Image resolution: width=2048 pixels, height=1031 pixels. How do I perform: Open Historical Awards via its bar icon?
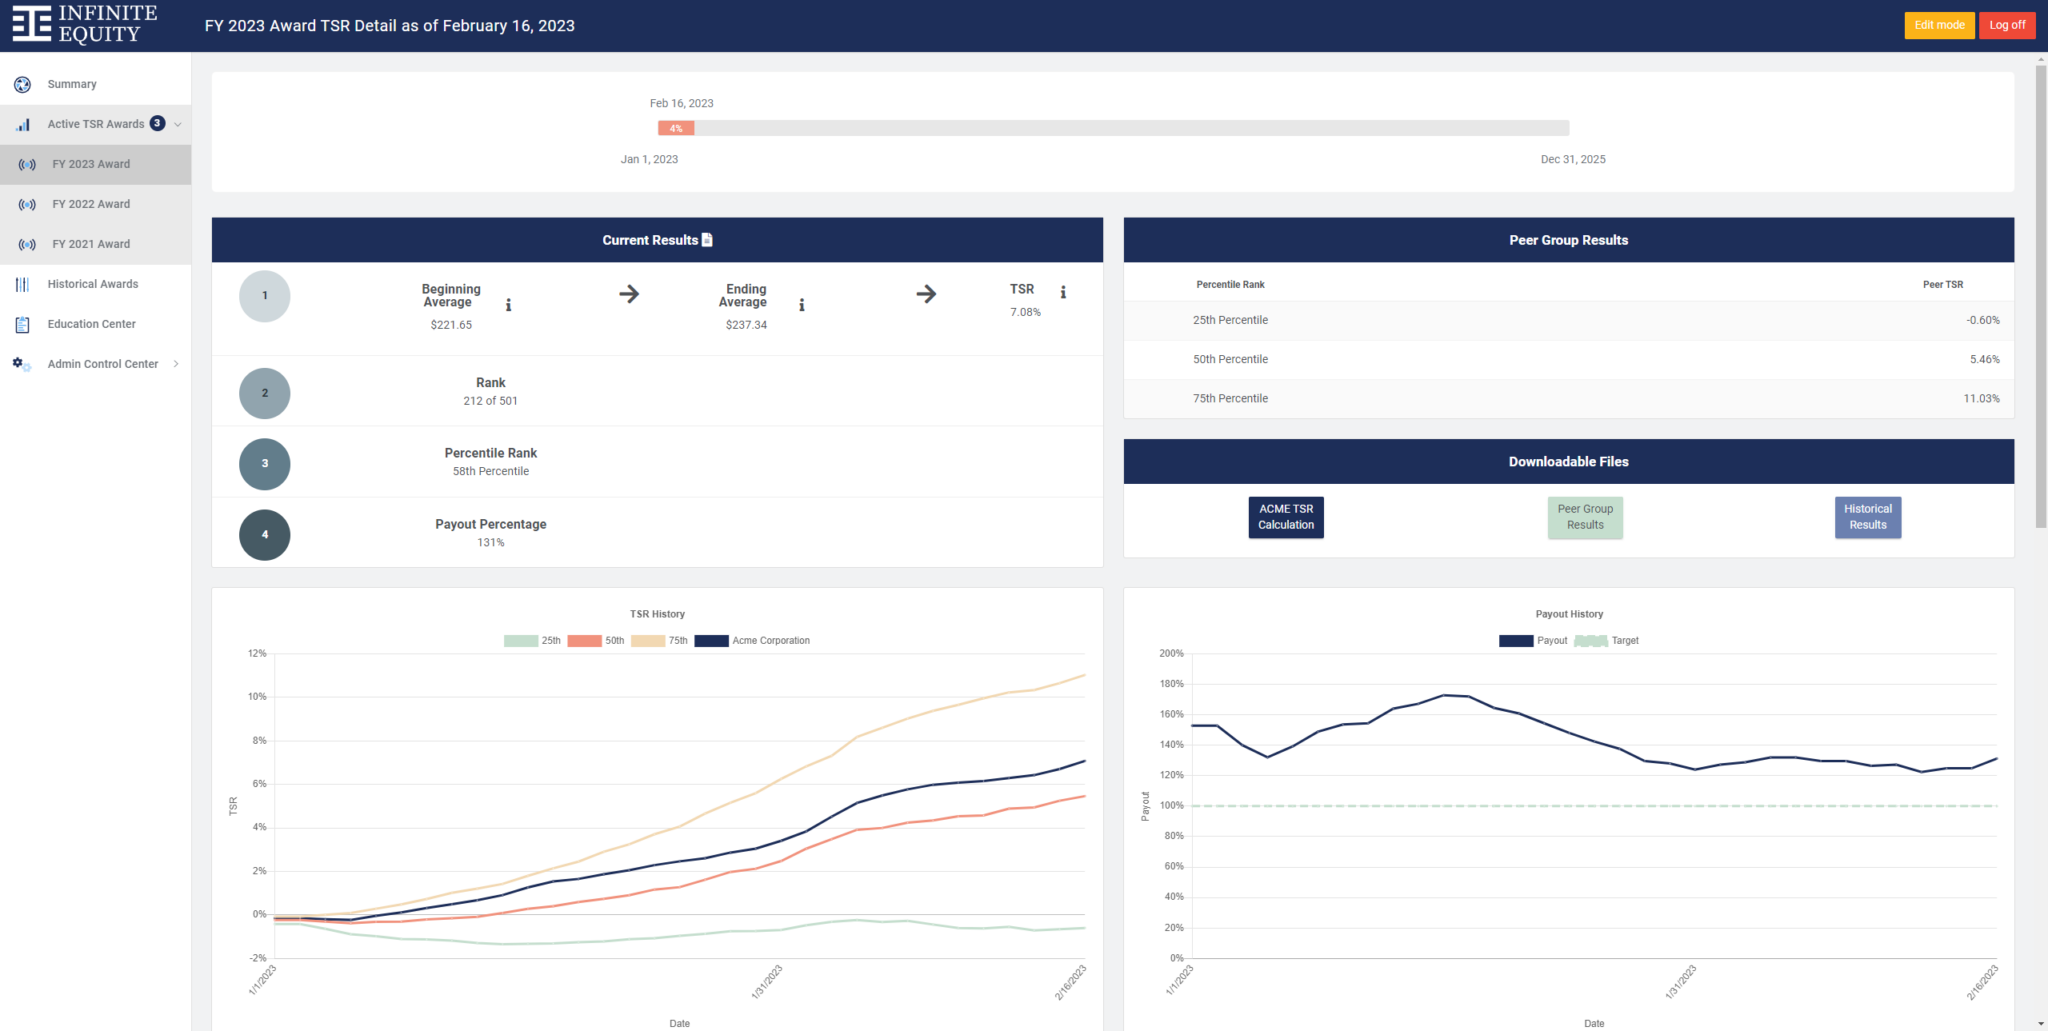point(22,284)
